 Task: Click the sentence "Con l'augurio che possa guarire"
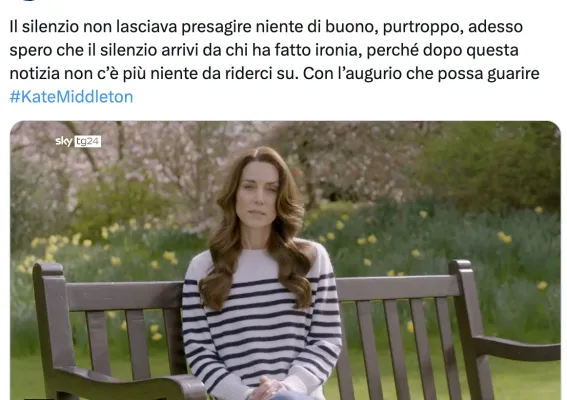tap(421, 74)
